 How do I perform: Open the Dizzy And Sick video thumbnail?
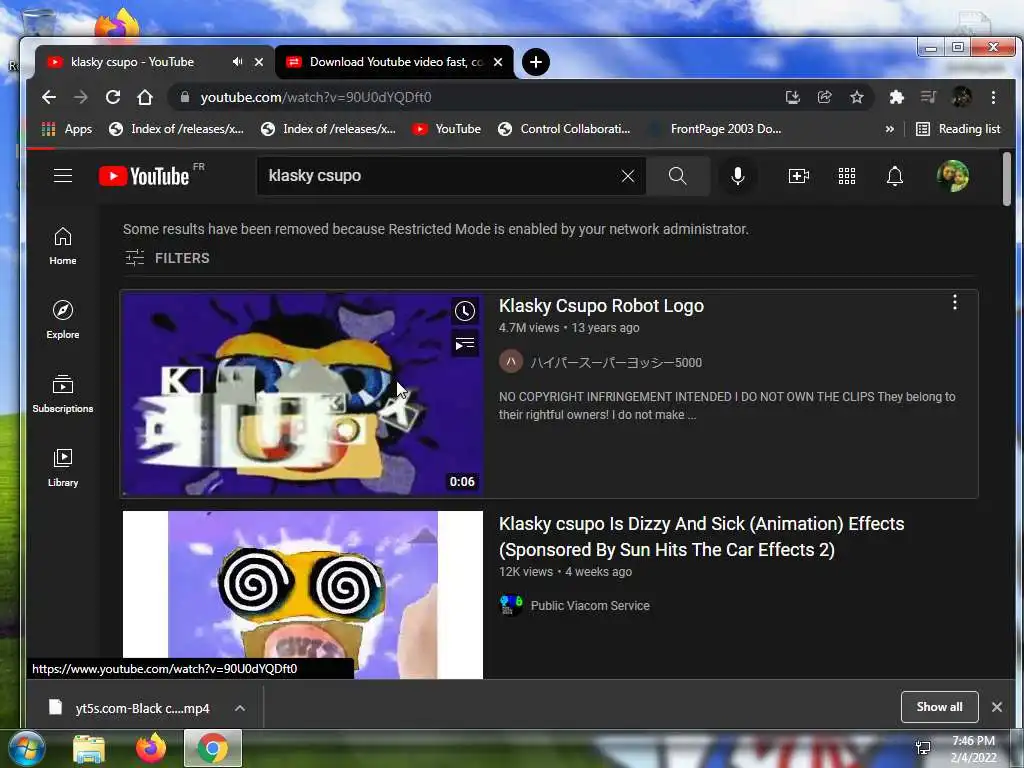[302, 594]
